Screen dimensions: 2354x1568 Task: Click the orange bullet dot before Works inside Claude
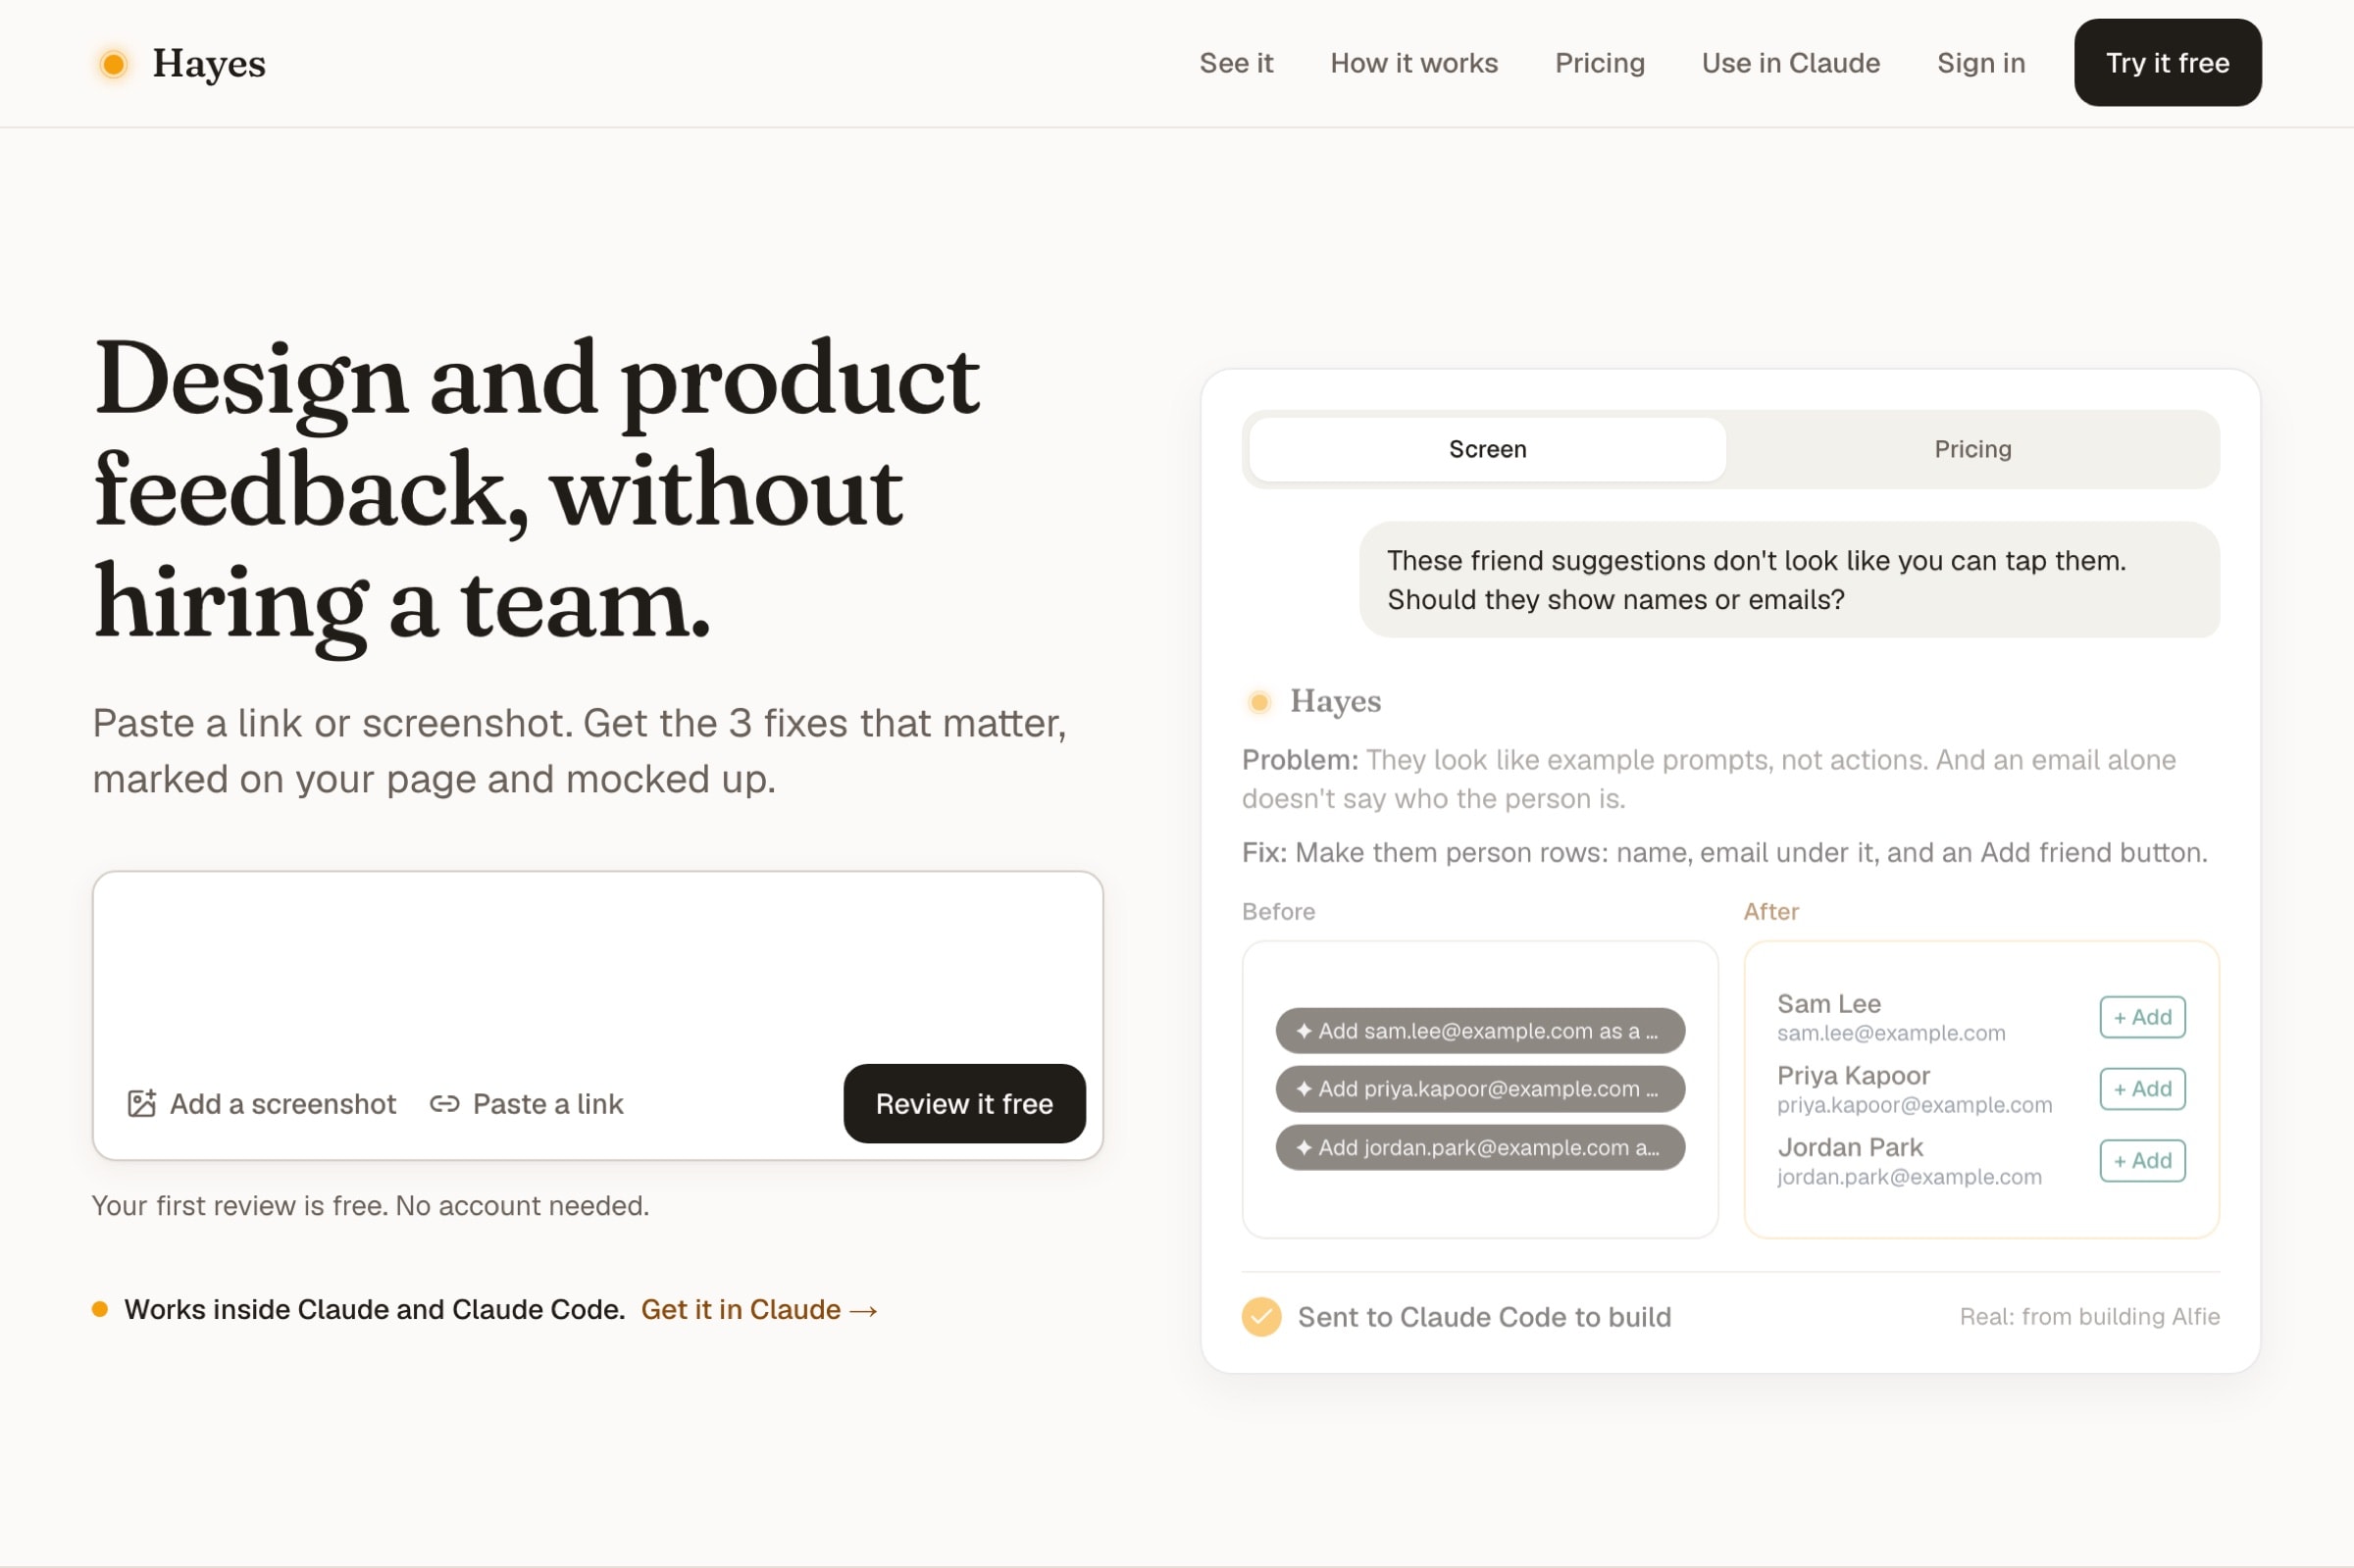(x=100, y=1309)
